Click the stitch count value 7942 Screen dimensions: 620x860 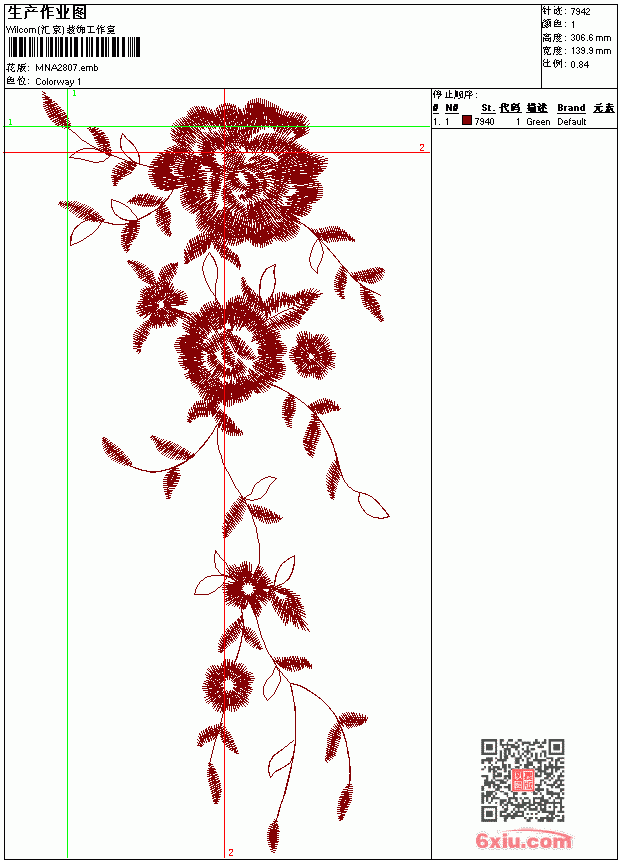[580, 12]
